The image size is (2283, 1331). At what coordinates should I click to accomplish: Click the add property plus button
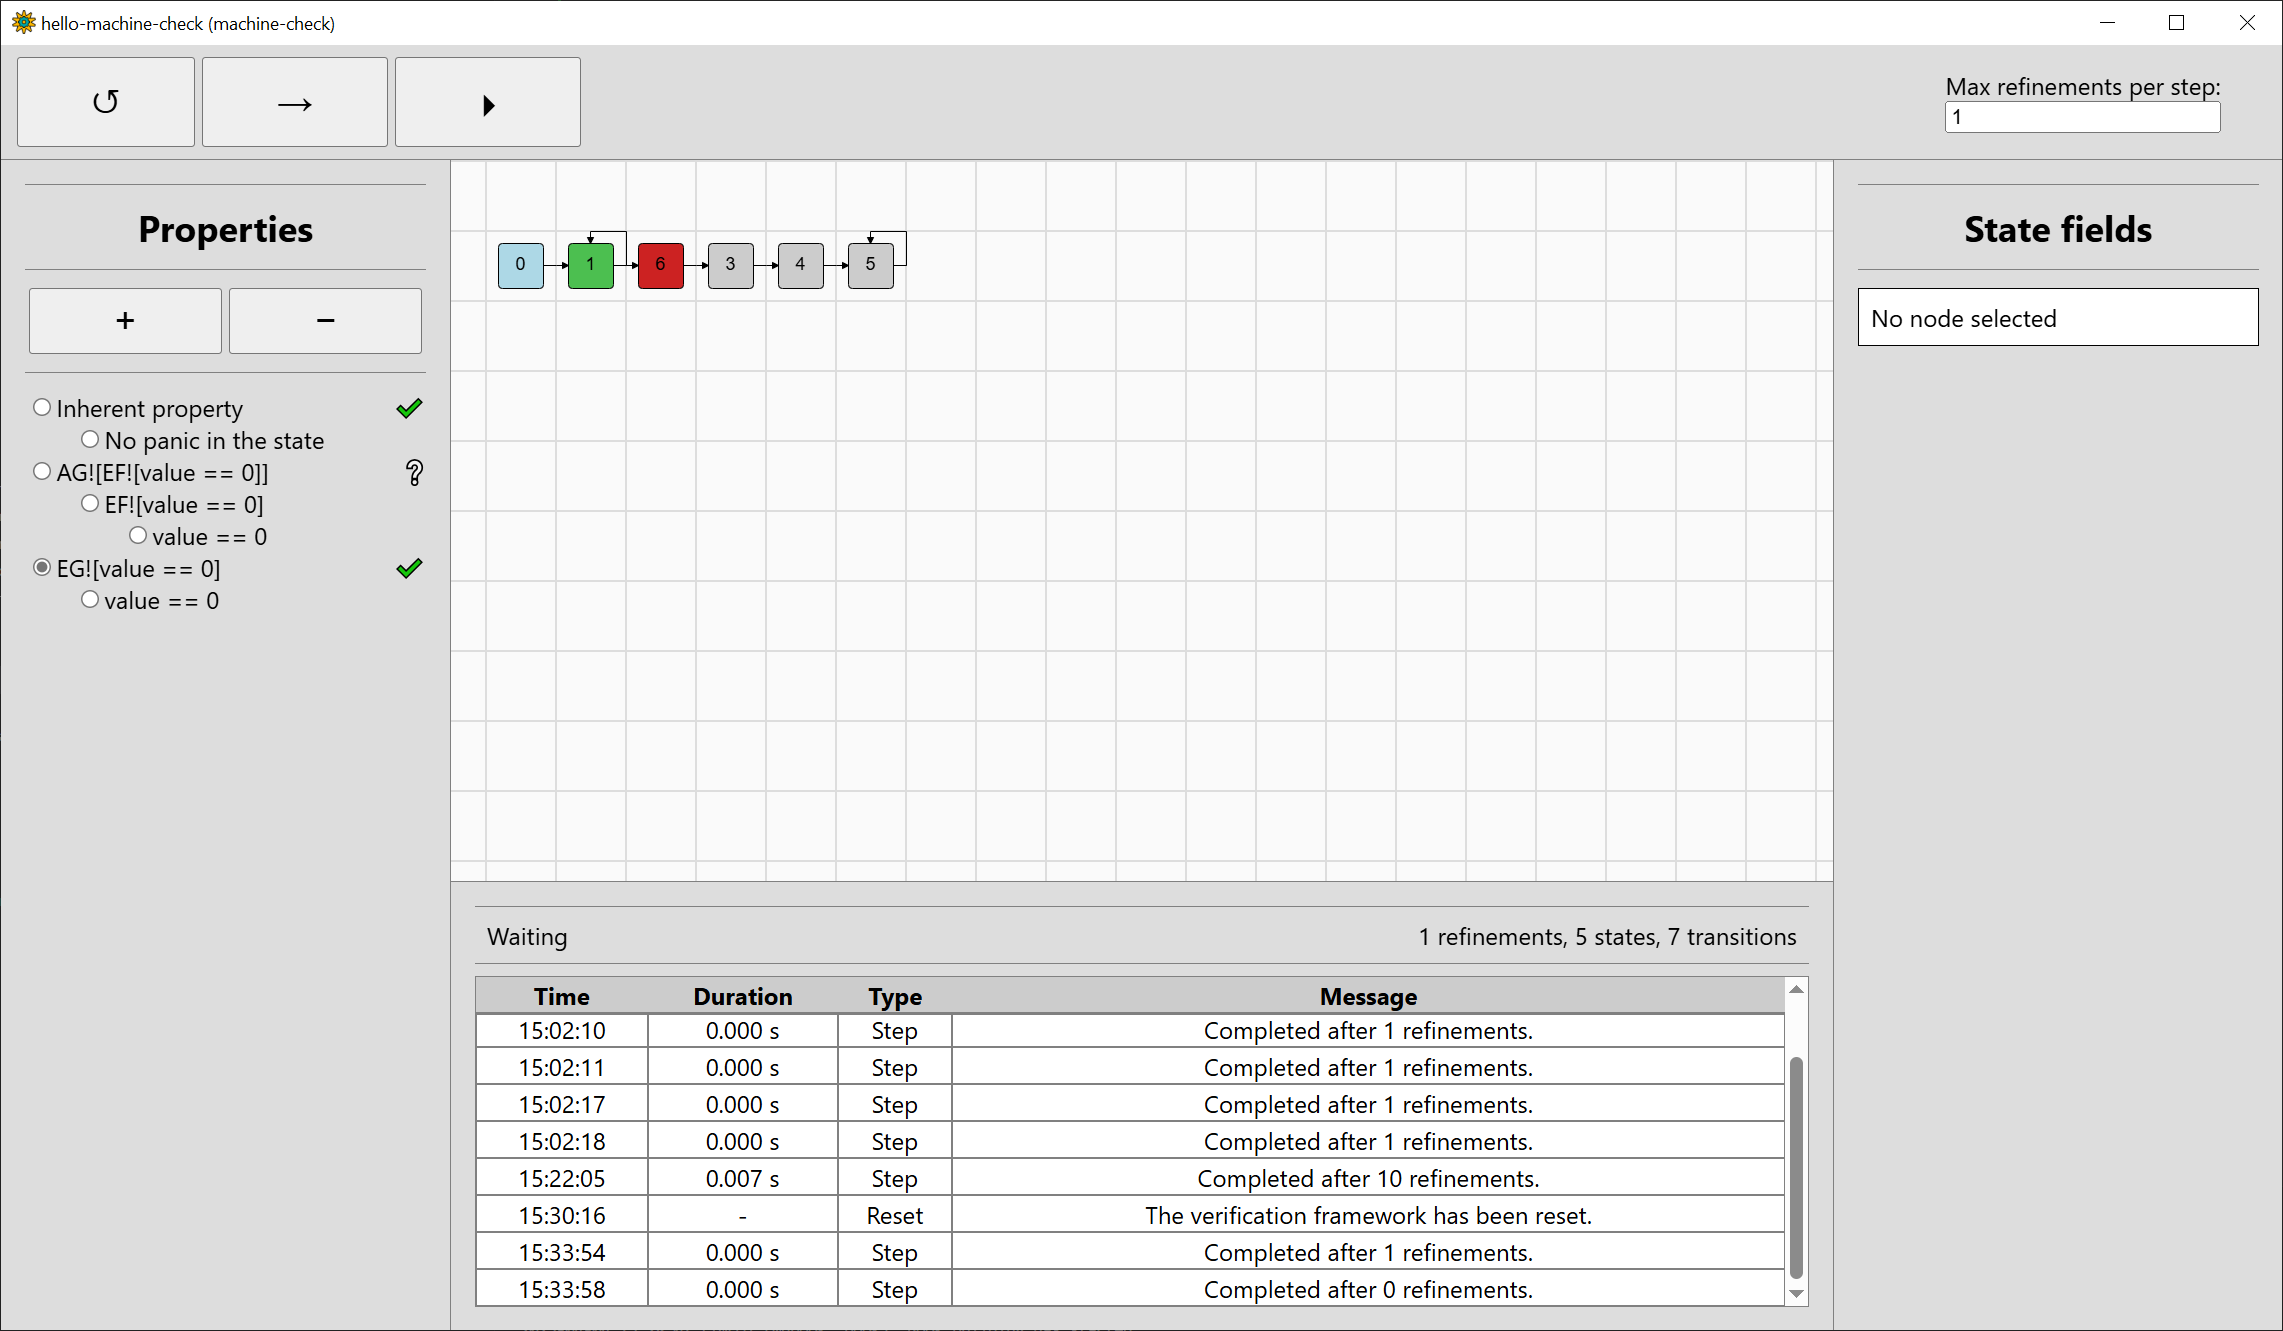125,321
